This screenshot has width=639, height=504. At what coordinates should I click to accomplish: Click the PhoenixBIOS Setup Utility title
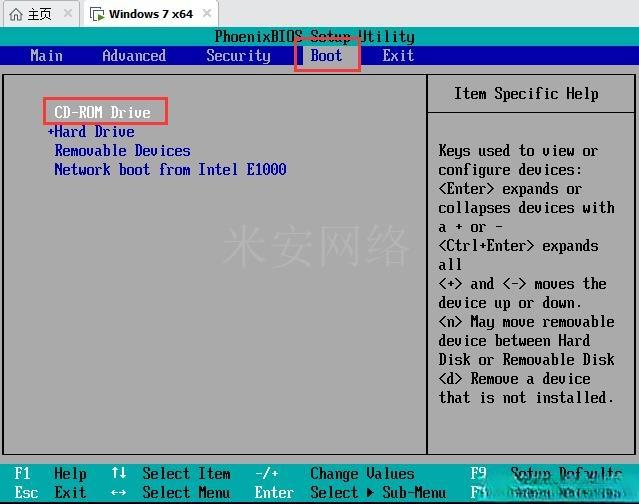[x=315, y=37]
